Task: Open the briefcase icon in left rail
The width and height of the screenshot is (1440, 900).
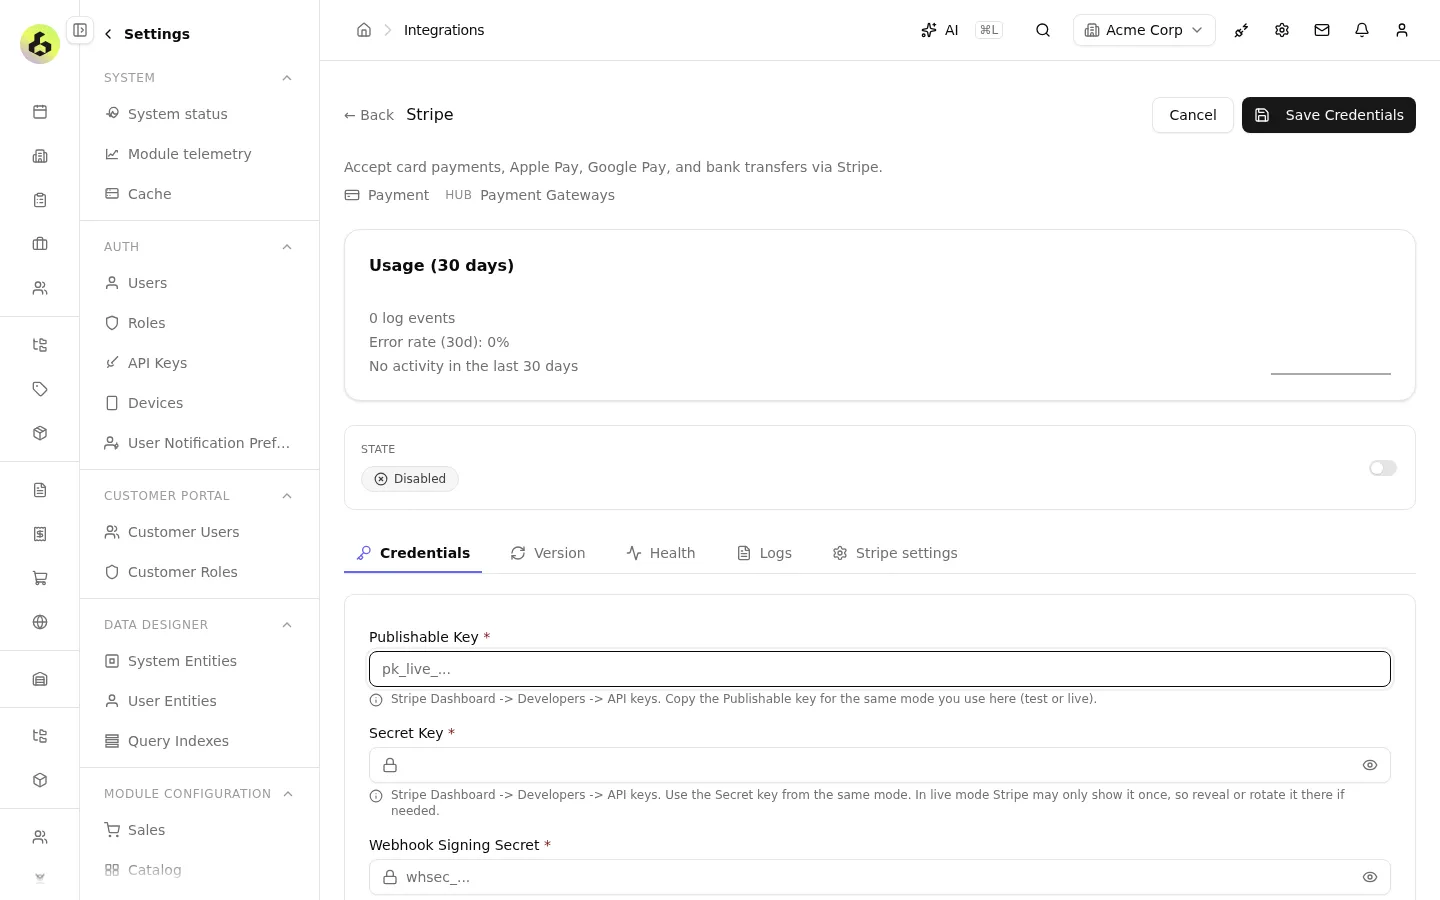Action: tap(40, 244)
